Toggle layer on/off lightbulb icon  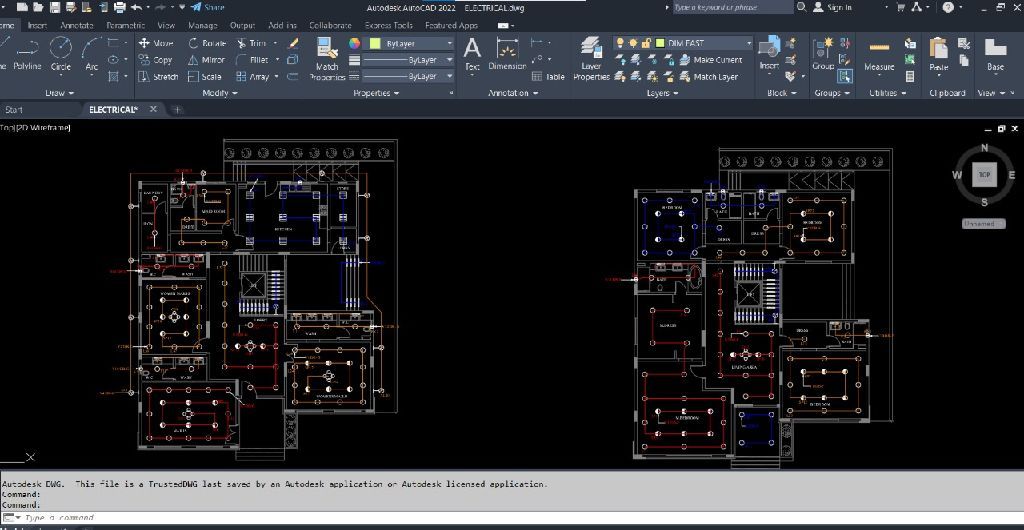(620, 43)
